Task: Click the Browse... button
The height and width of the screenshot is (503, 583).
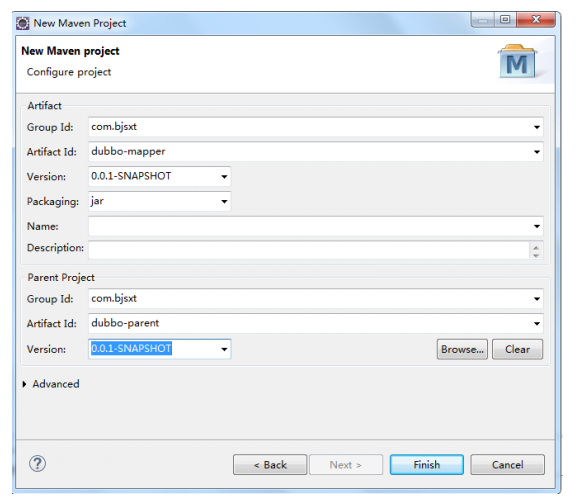Action: [462, 349]
